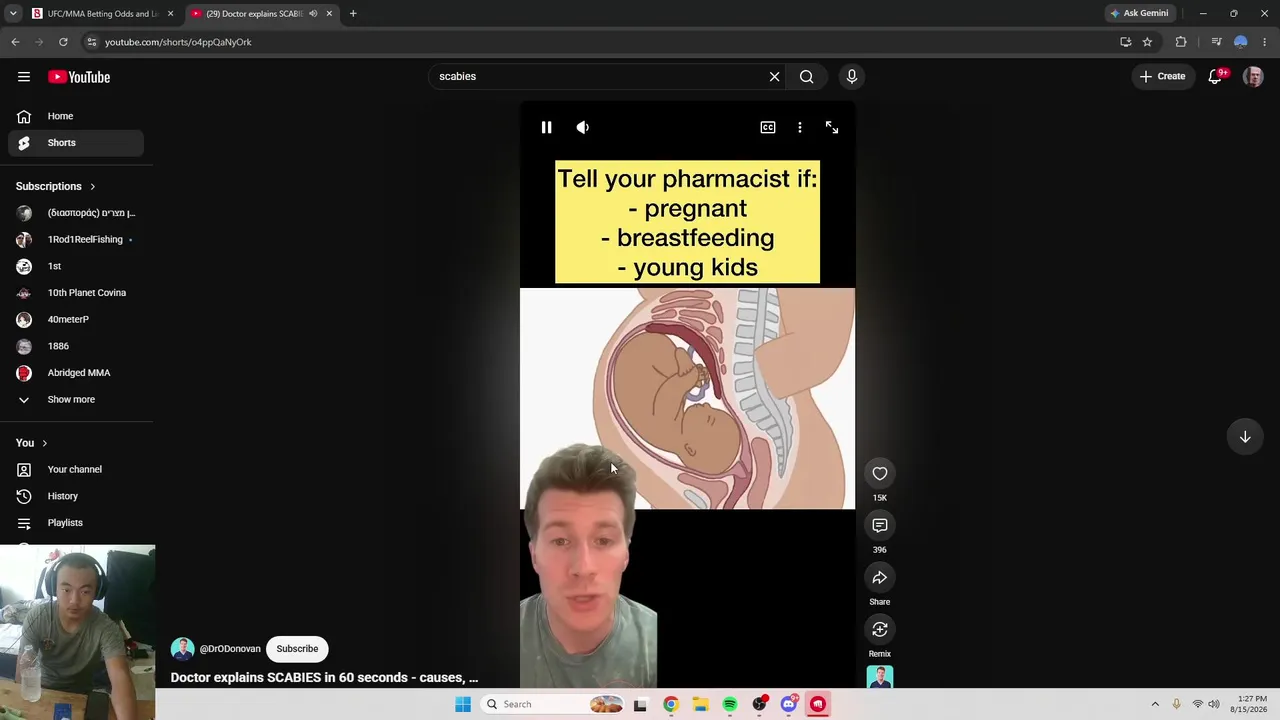Open the tab search dropdown
This screenshot has width=1280, height=720.
13,14
